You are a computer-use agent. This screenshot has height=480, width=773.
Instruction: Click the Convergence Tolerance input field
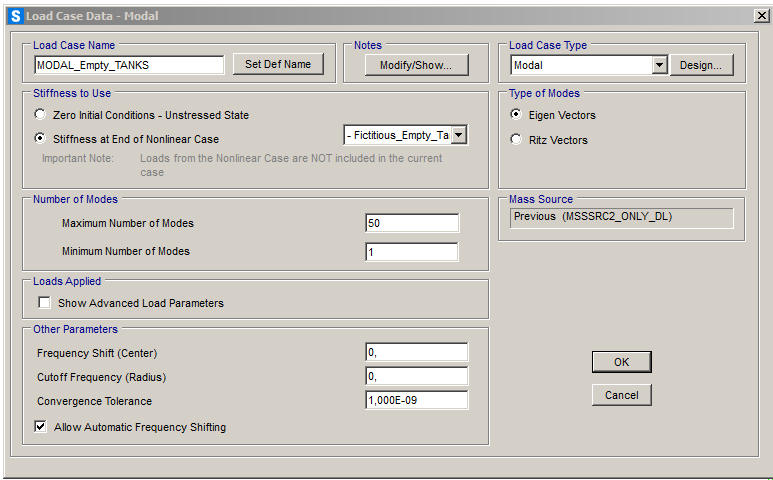coord(416,401)
